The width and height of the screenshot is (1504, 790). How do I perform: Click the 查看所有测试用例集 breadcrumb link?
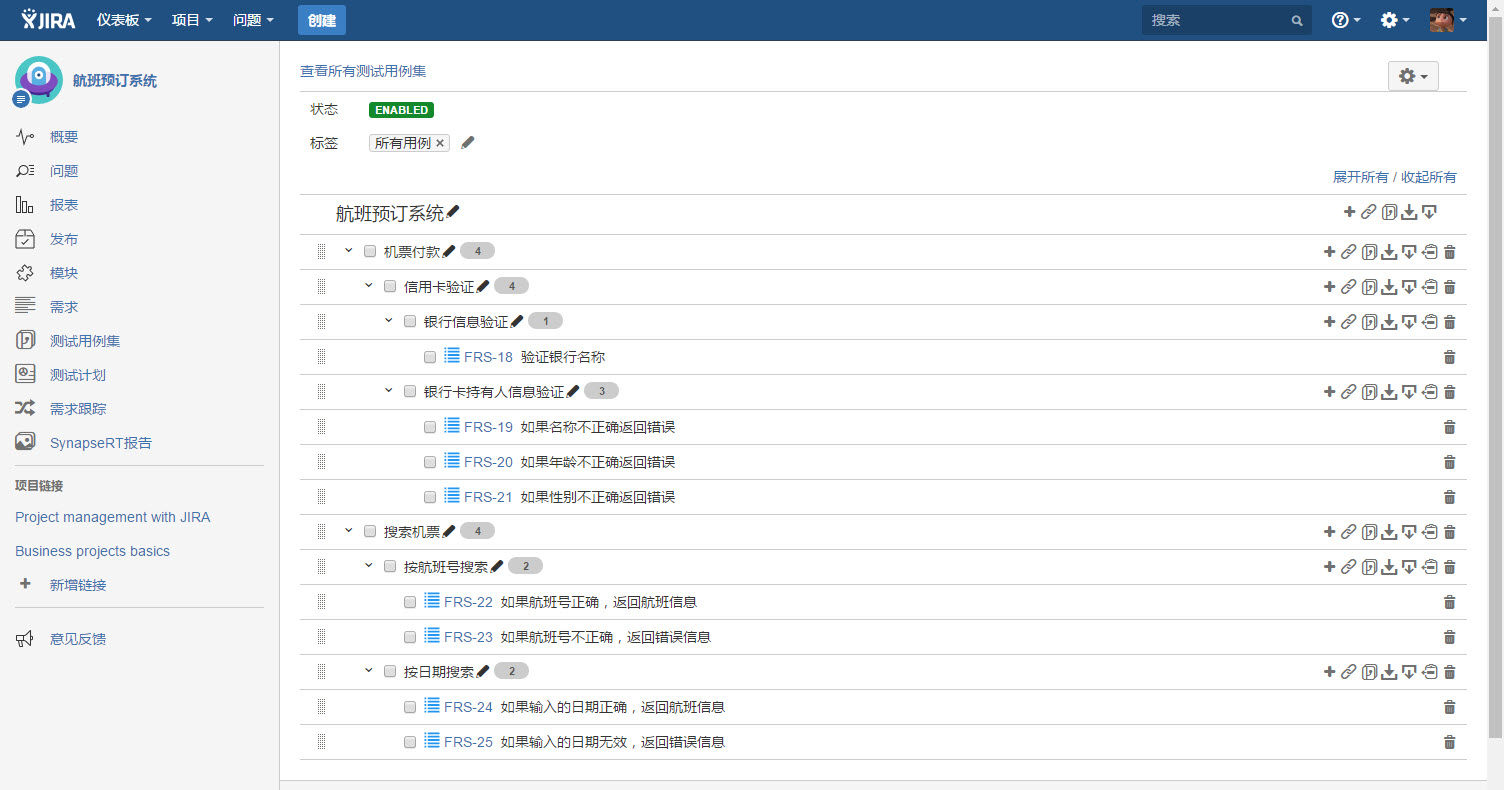pyautogui.click(x=364, y=72)
